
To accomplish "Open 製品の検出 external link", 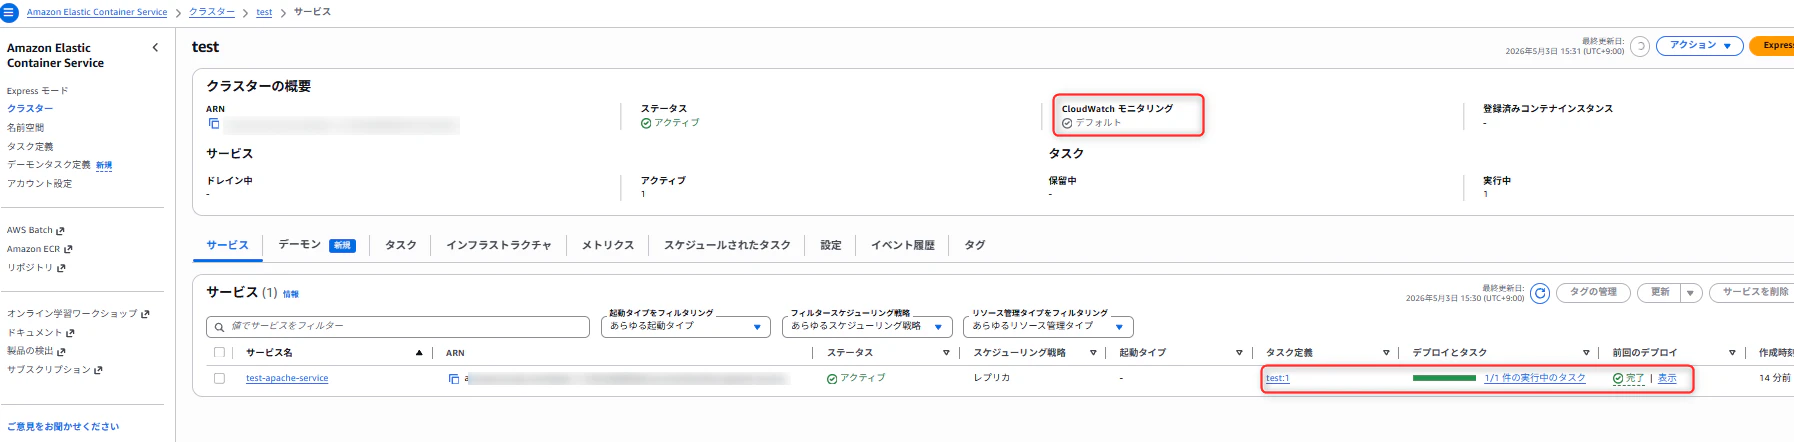I will point(36,351).
